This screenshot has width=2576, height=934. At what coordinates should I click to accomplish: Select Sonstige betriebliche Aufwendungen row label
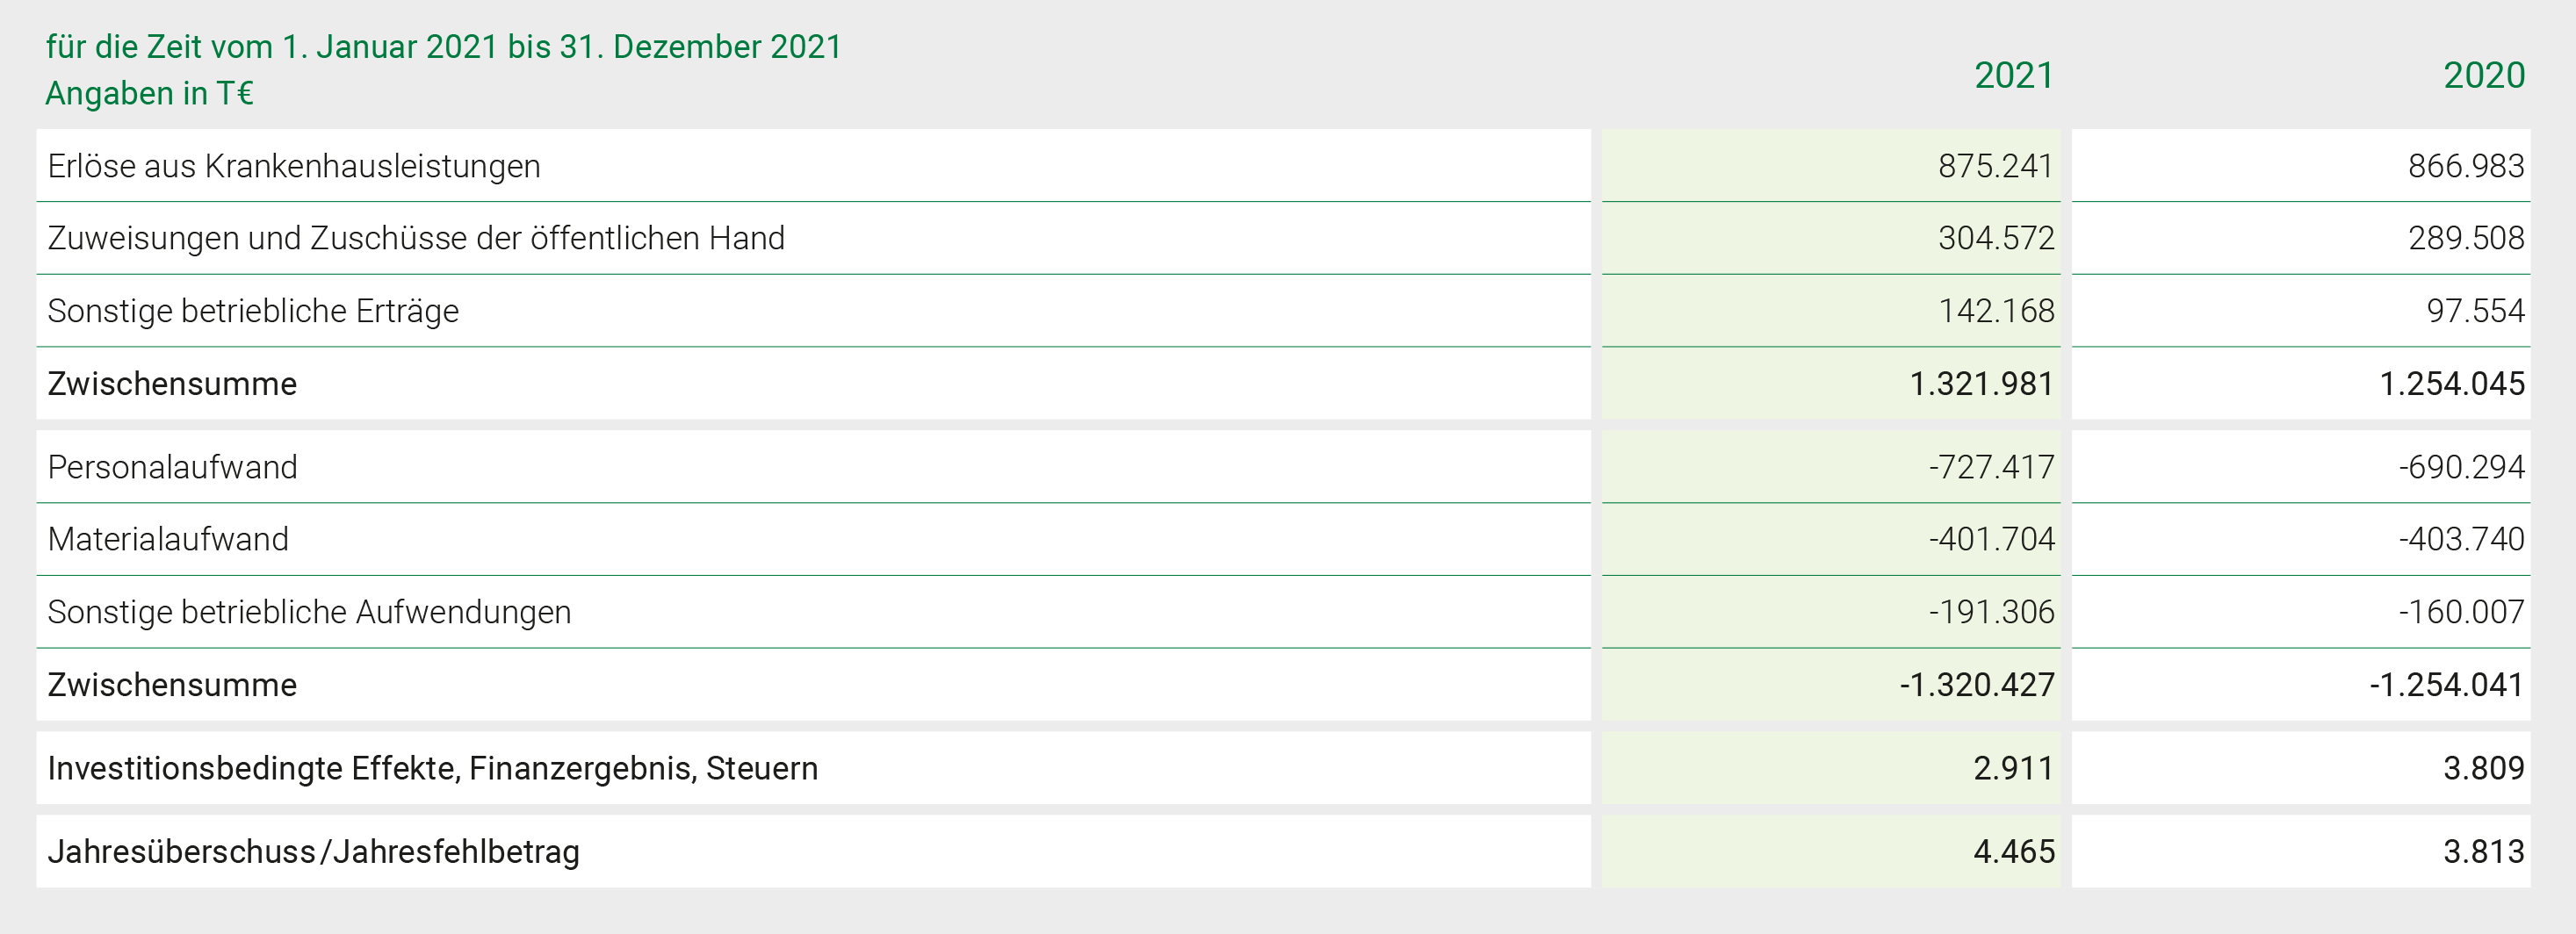coord(309,612)
